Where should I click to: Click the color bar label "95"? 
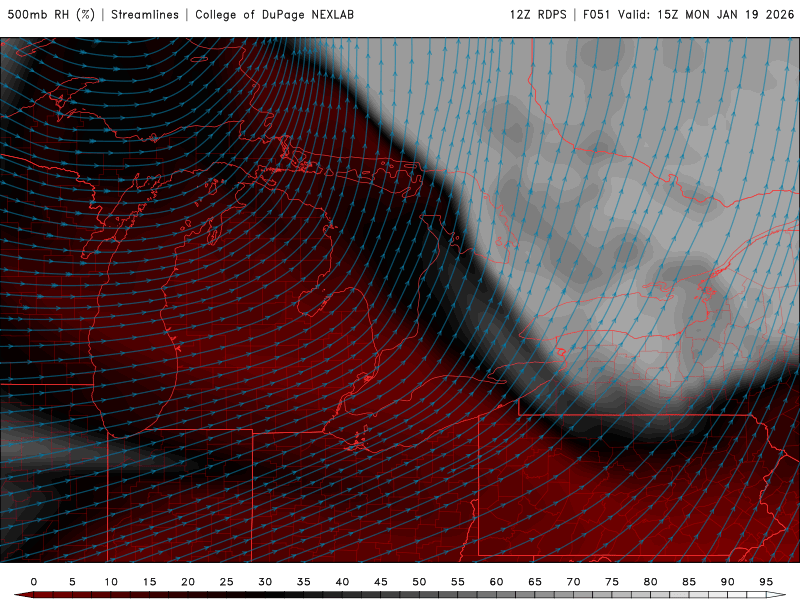coord(766,582)
